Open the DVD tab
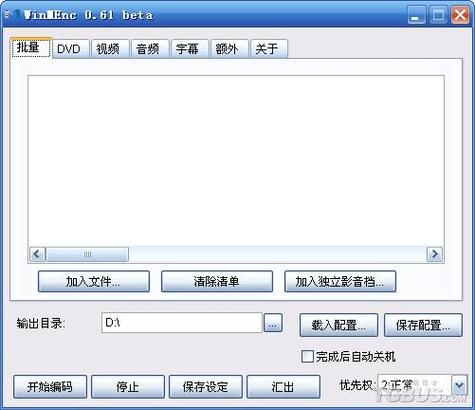475x410 pixels. click(71, 49)
